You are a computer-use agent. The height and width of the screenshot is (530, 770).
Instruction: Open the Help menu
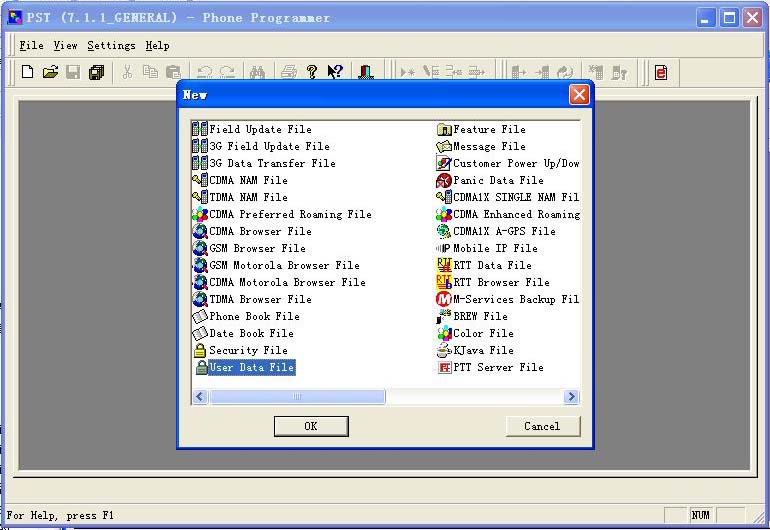157,45
